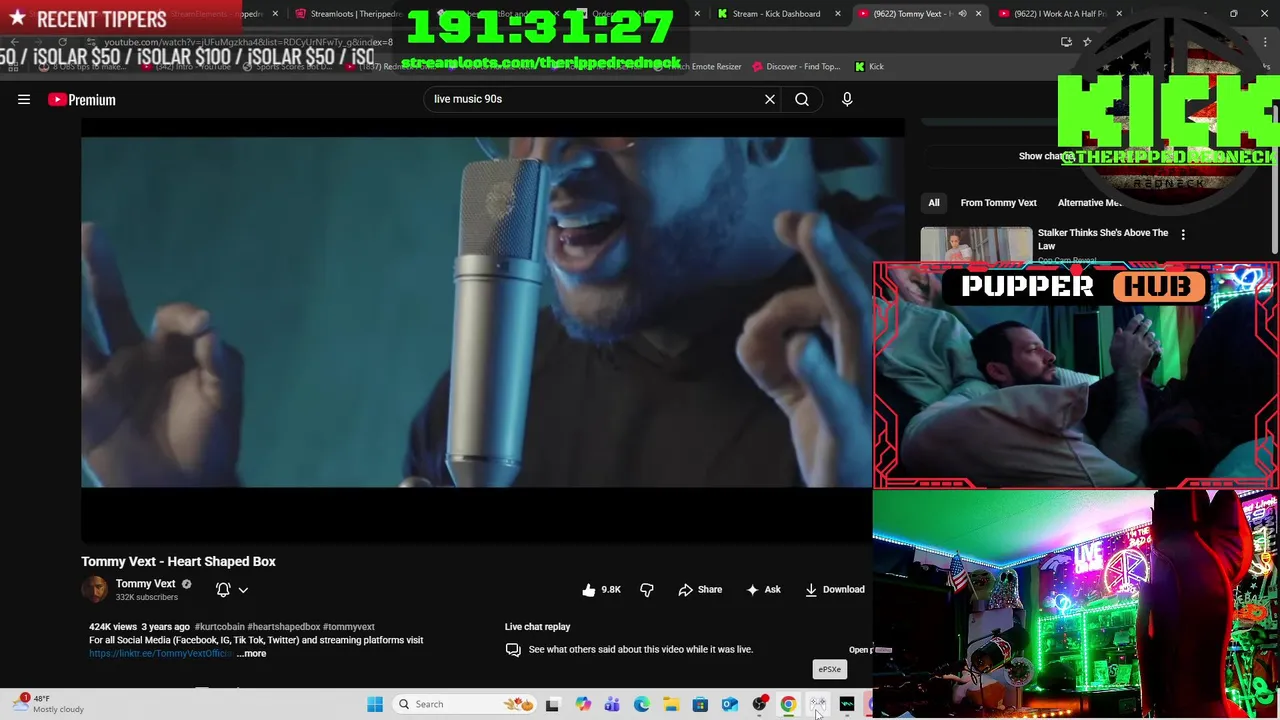The width and height of the screenshot is (1280, 720).
Task: Select the 'All' filter chip
Action: [x=934, y=203]
